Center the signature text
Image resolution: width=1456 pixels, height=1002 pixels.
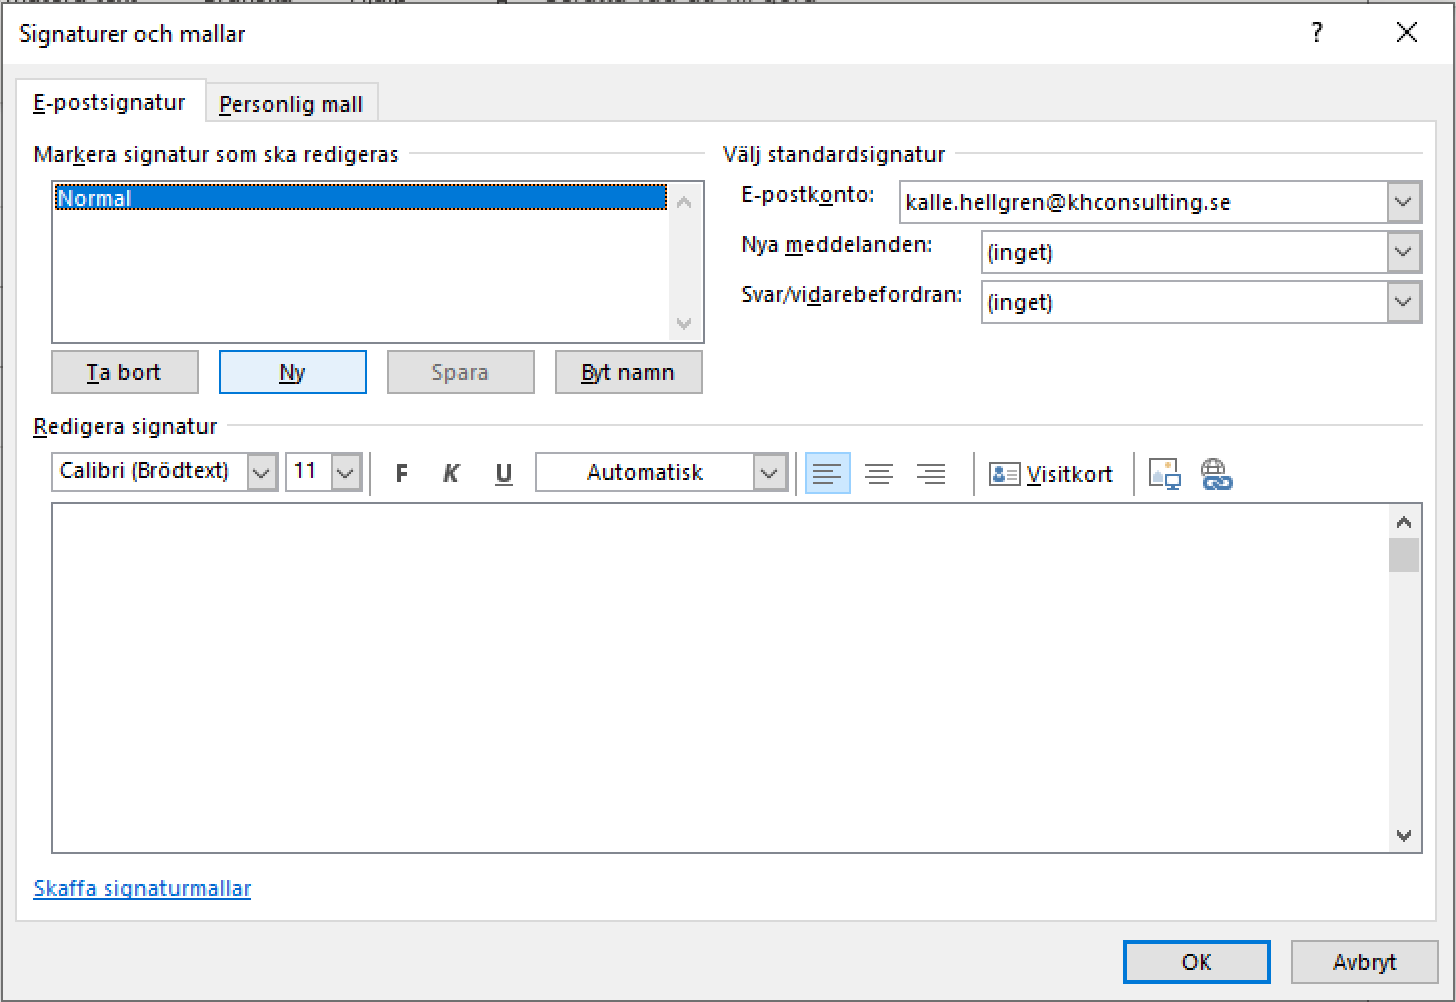(x=879, y=473)
